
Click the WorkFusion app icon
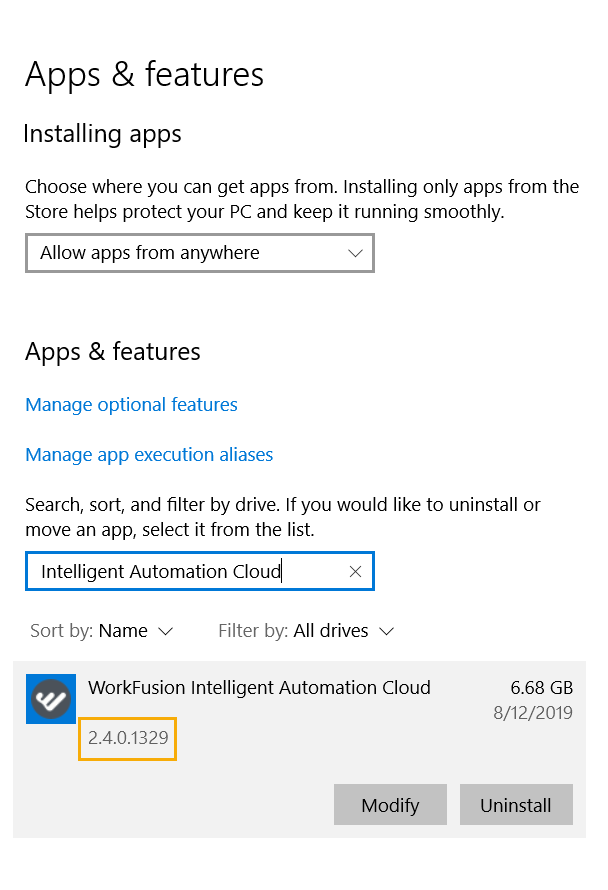point(51,699)
